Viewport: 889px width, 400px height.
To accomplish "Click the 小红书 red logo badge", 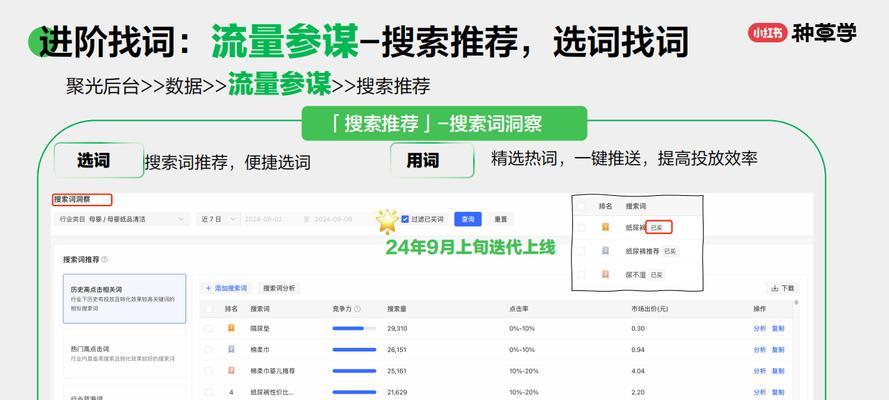I will (x=768, y=33).
